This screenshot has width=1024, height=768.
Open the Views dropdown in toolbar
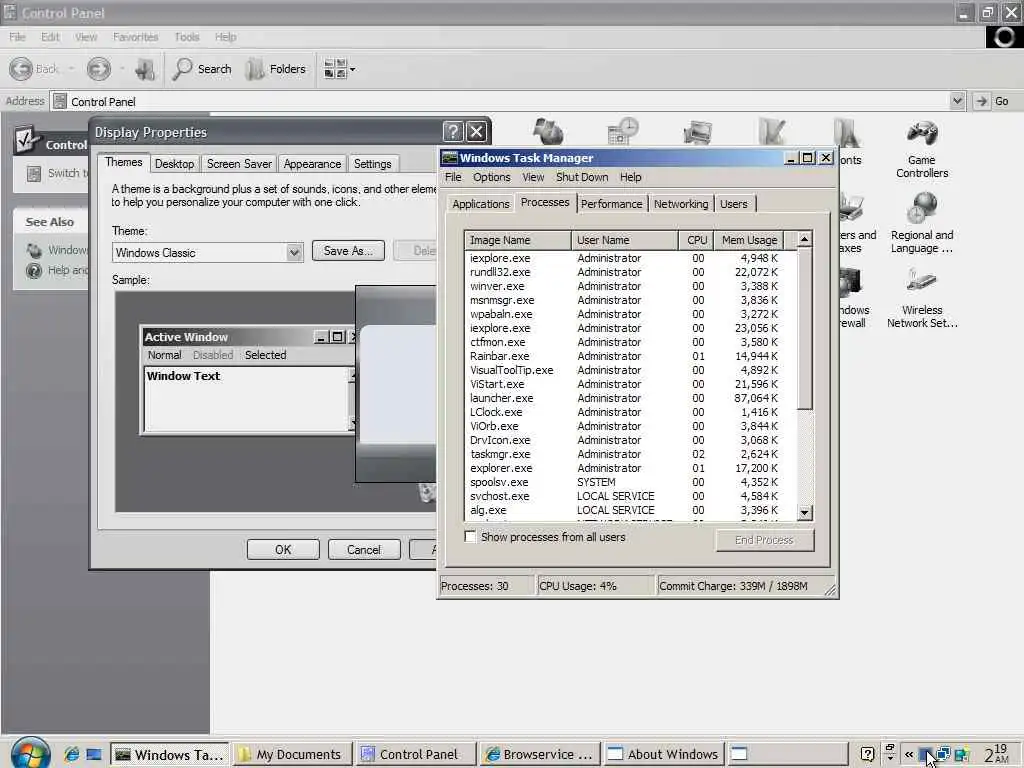340,69
